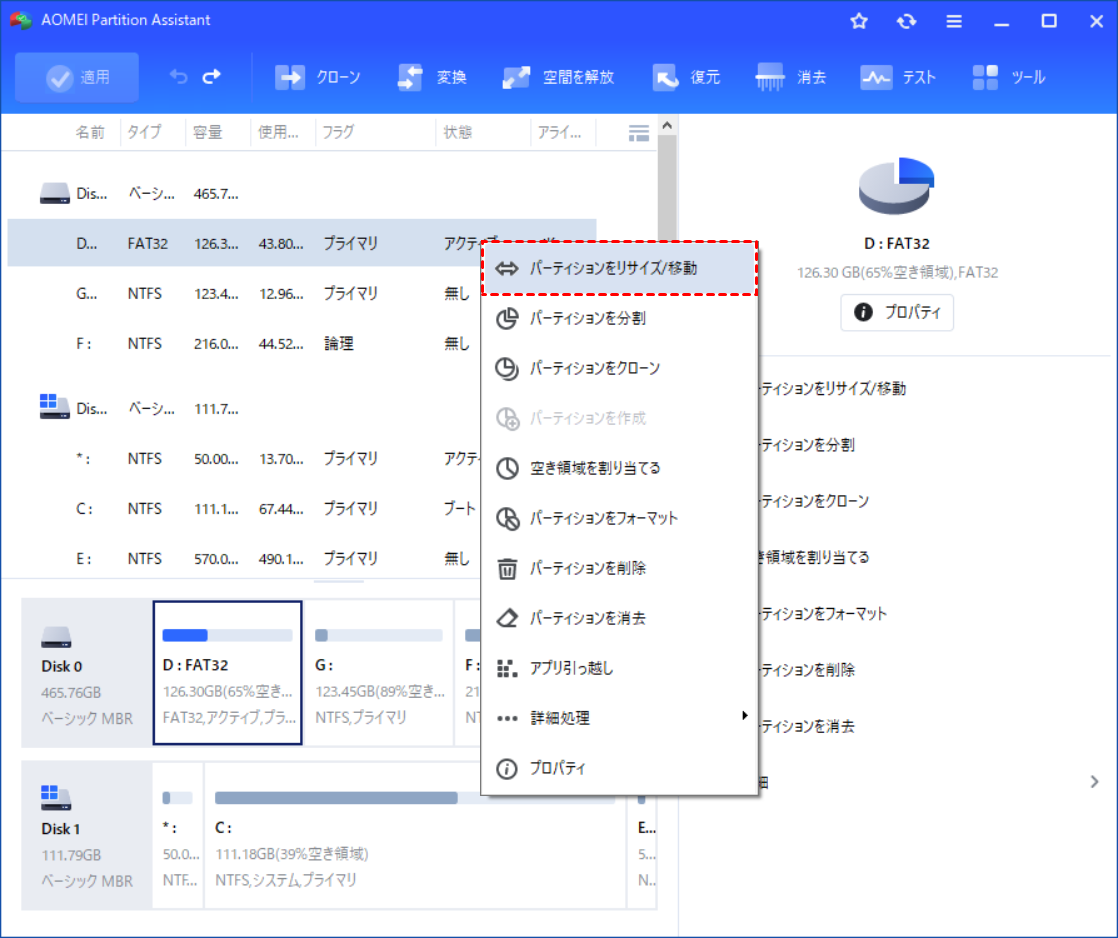1118x938 pixels.
Task: Open the Recovery (復元) tool
Action: 665,78
